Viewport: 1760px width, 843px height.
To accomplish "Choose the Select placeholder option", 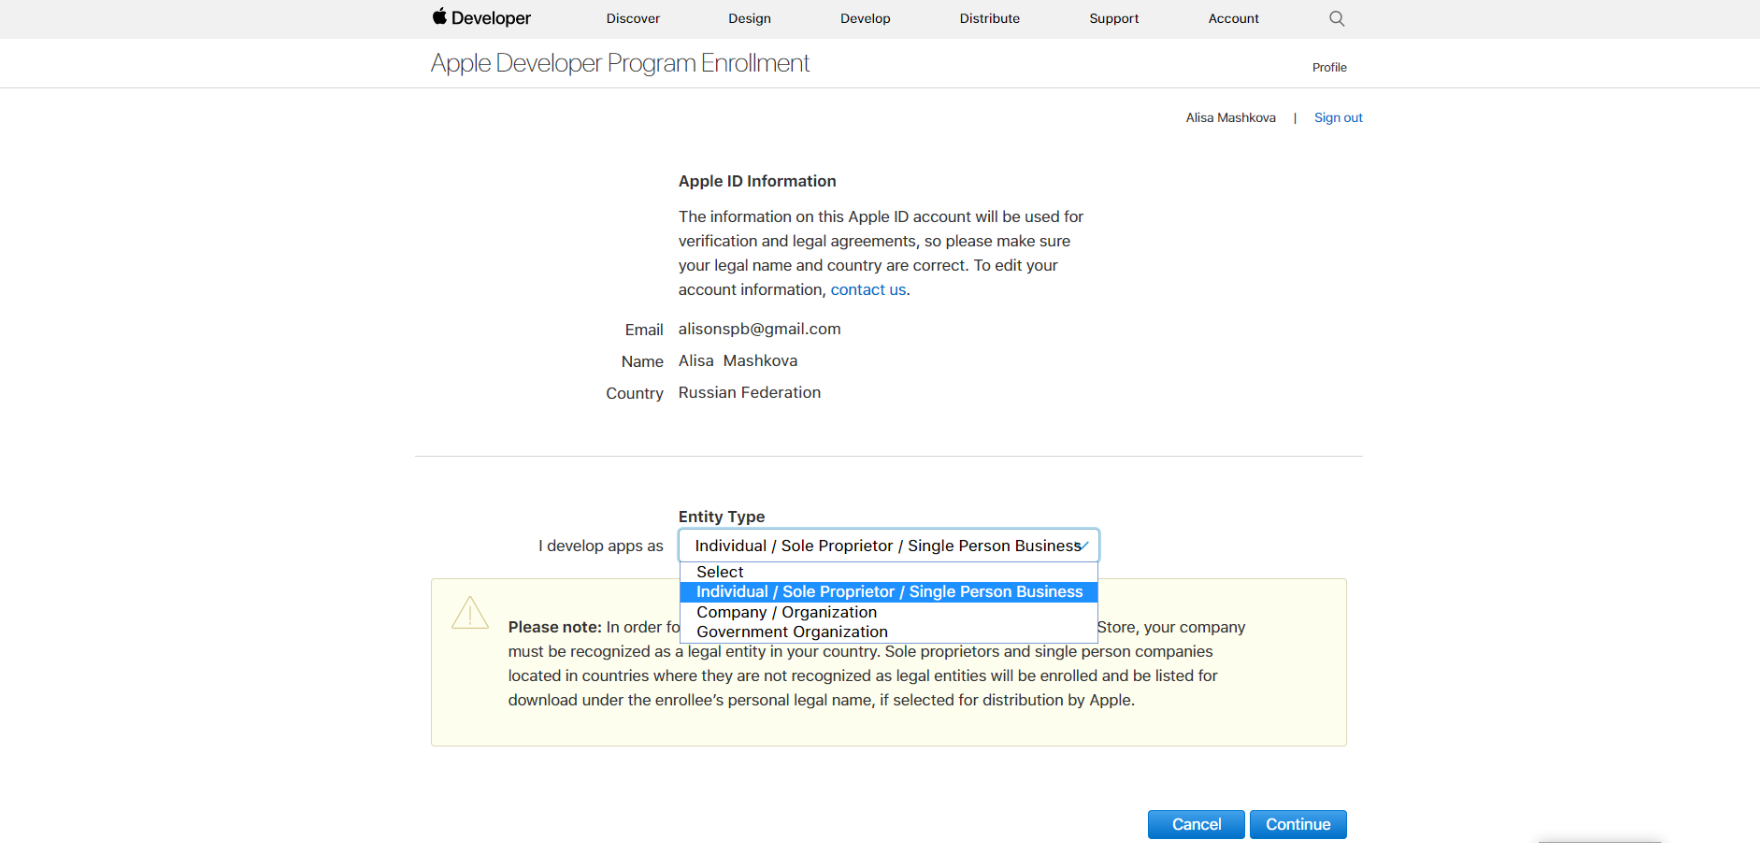I will coord(720,572).
